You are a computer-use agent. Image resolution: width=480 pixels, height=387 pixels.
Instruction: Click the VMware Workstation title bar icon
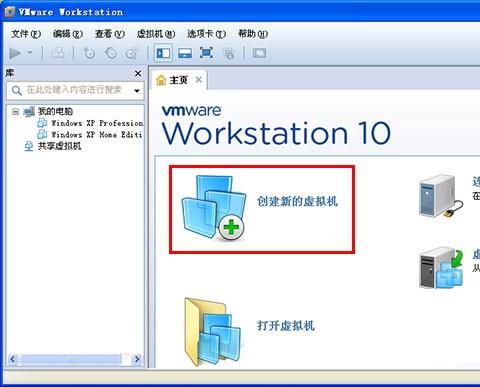9,12
